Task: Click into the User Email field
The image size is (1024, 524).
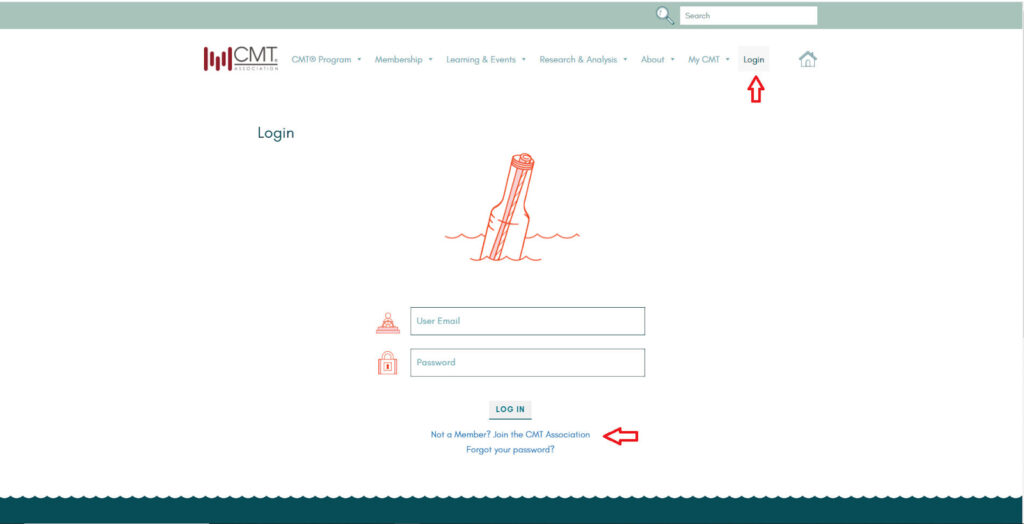Action: pos(528,321)
